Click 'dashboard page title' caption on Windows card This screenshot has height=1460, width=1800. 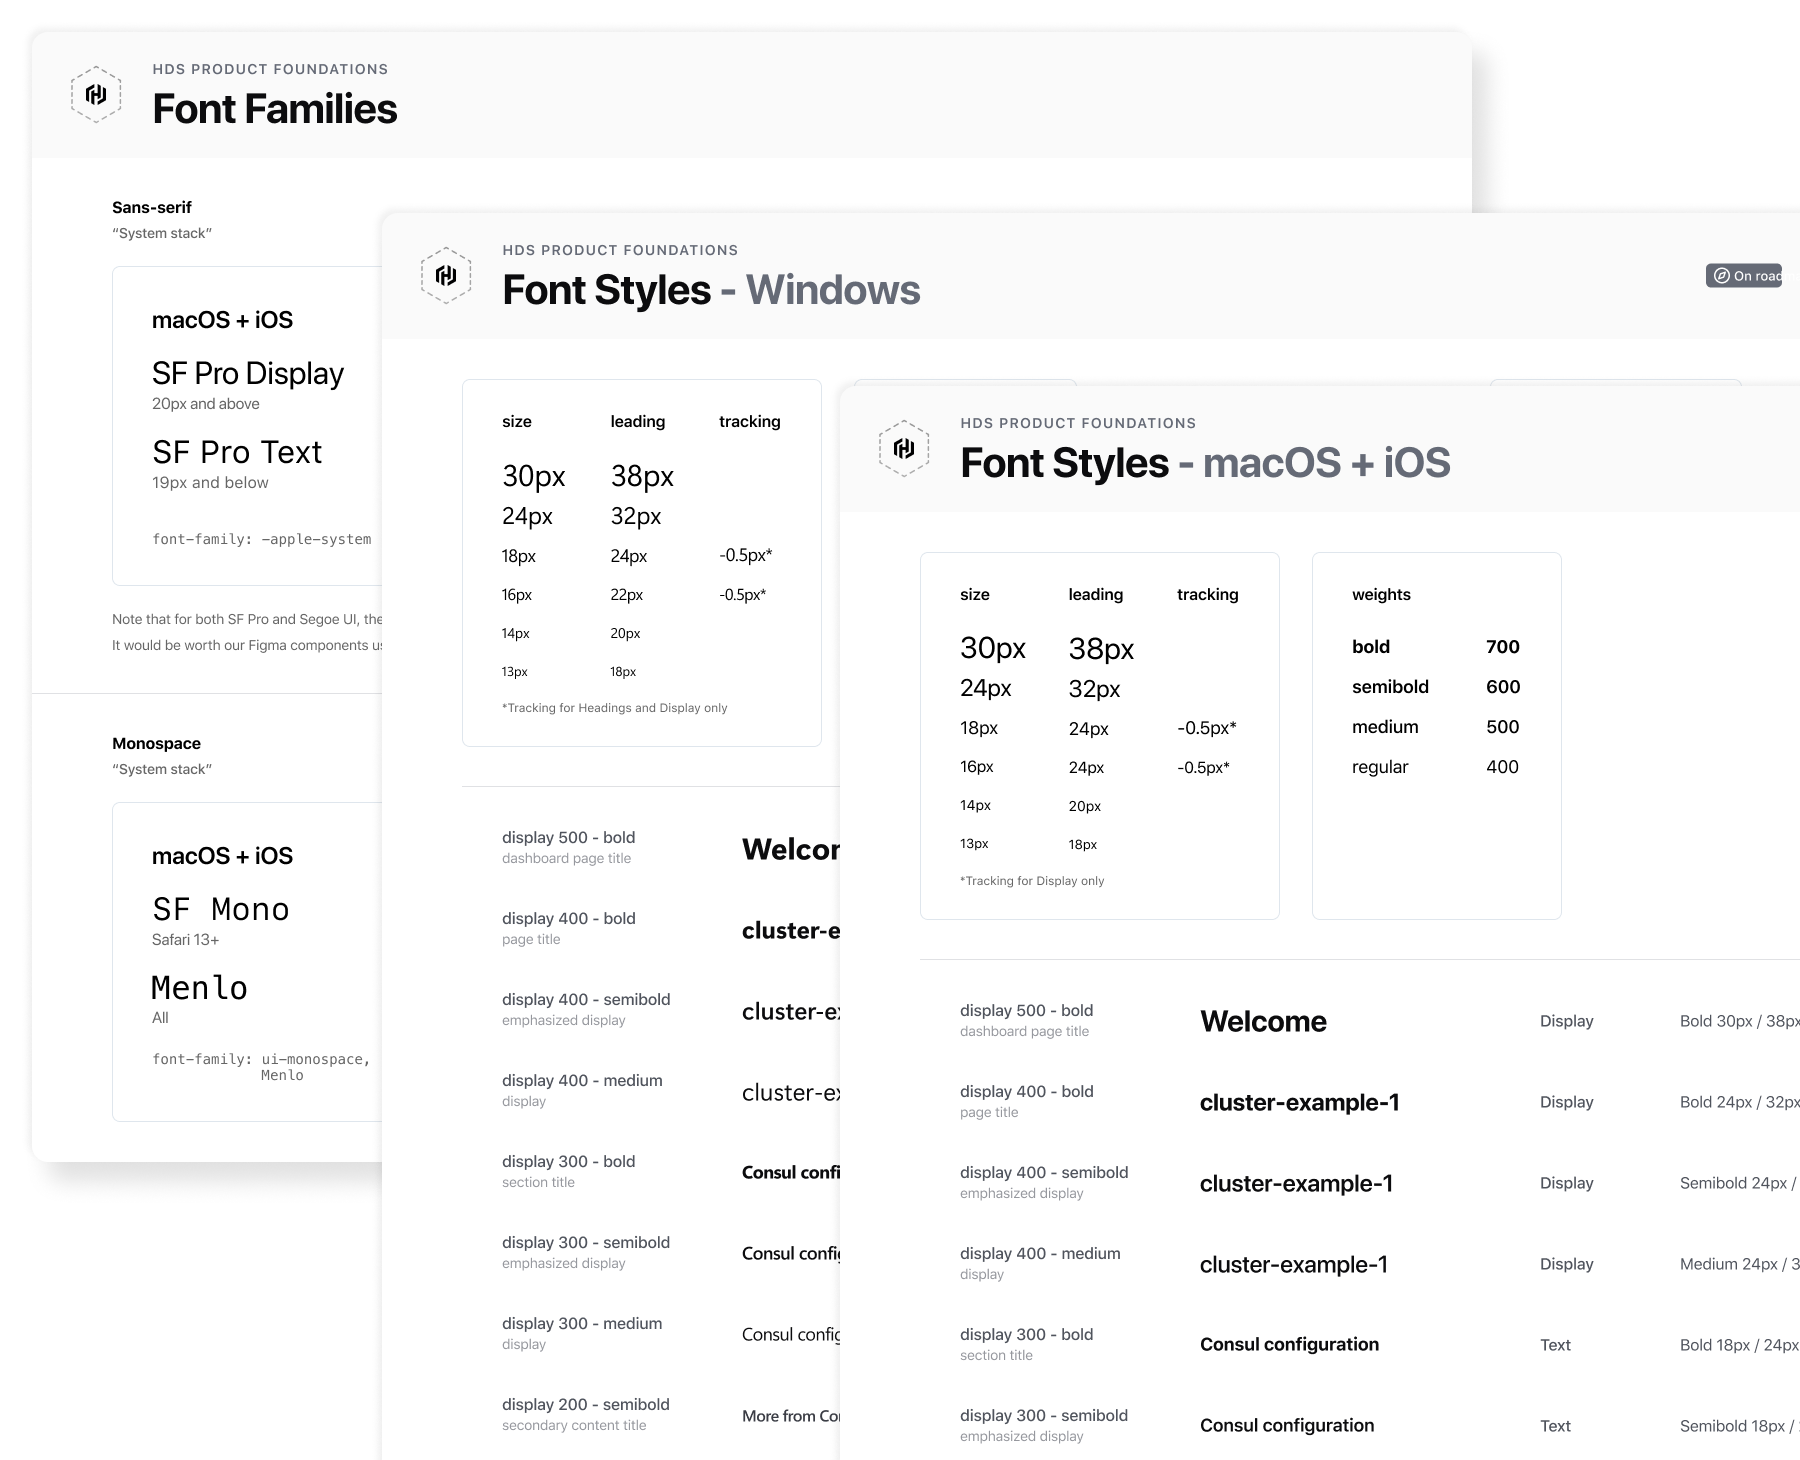click(x=567, y=859)
